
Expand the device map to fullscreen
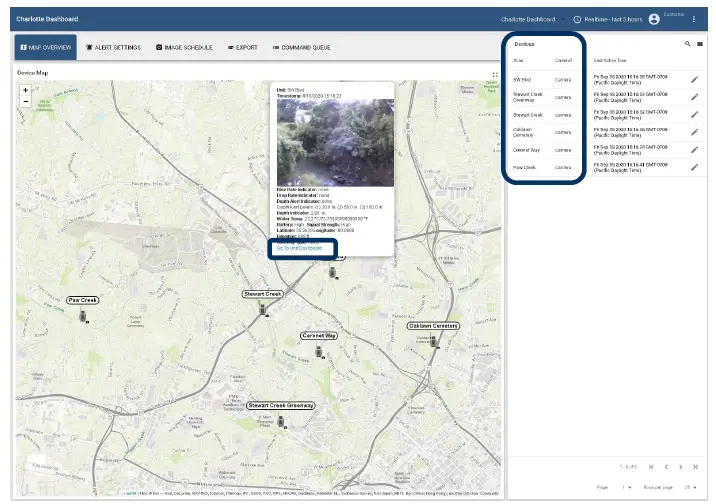[495, 74]
